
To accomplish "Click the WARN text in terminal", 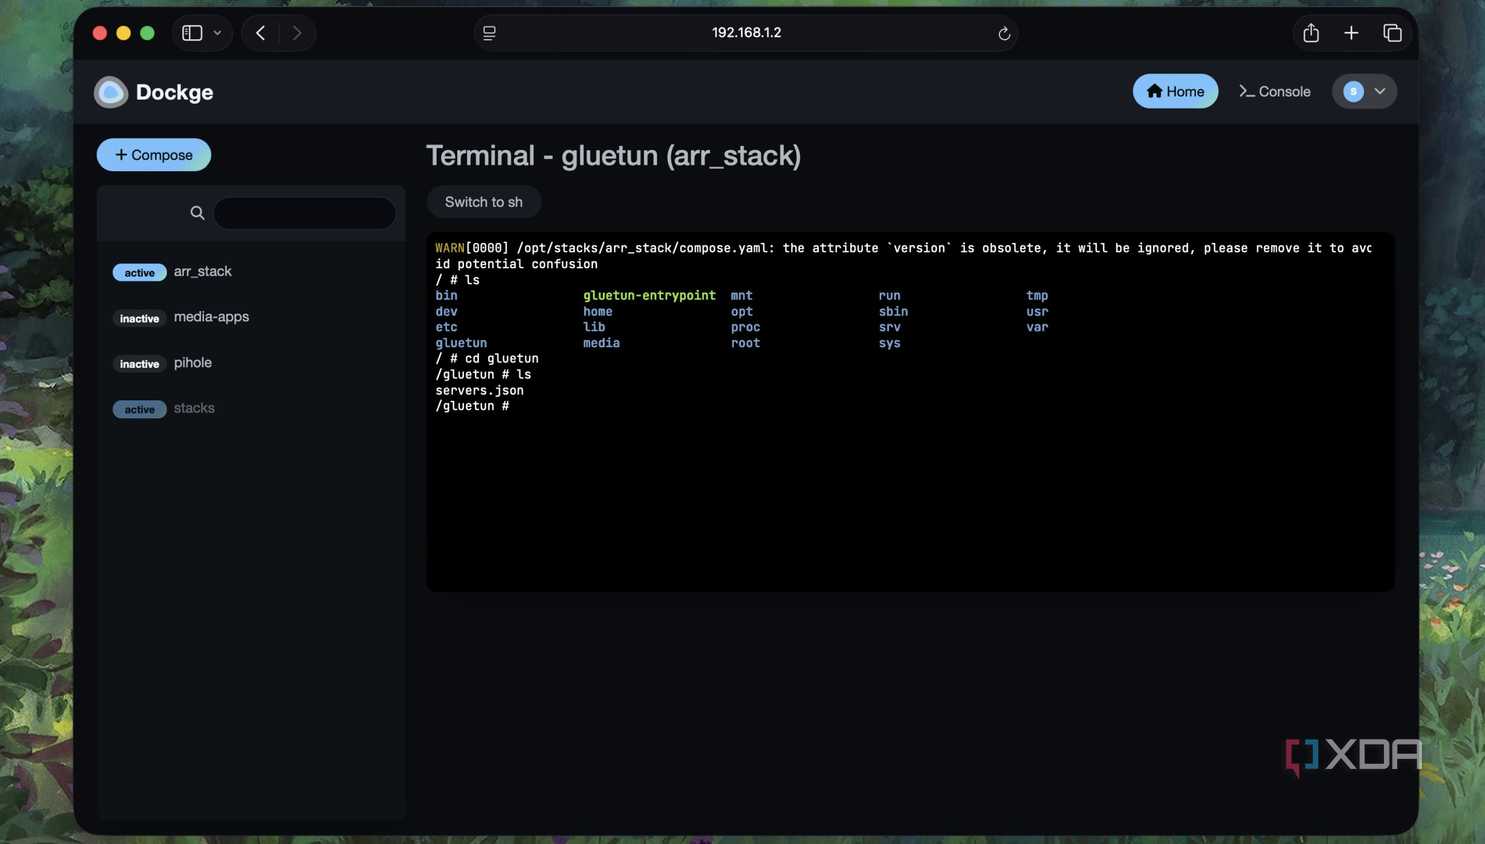I will (450, 248).
